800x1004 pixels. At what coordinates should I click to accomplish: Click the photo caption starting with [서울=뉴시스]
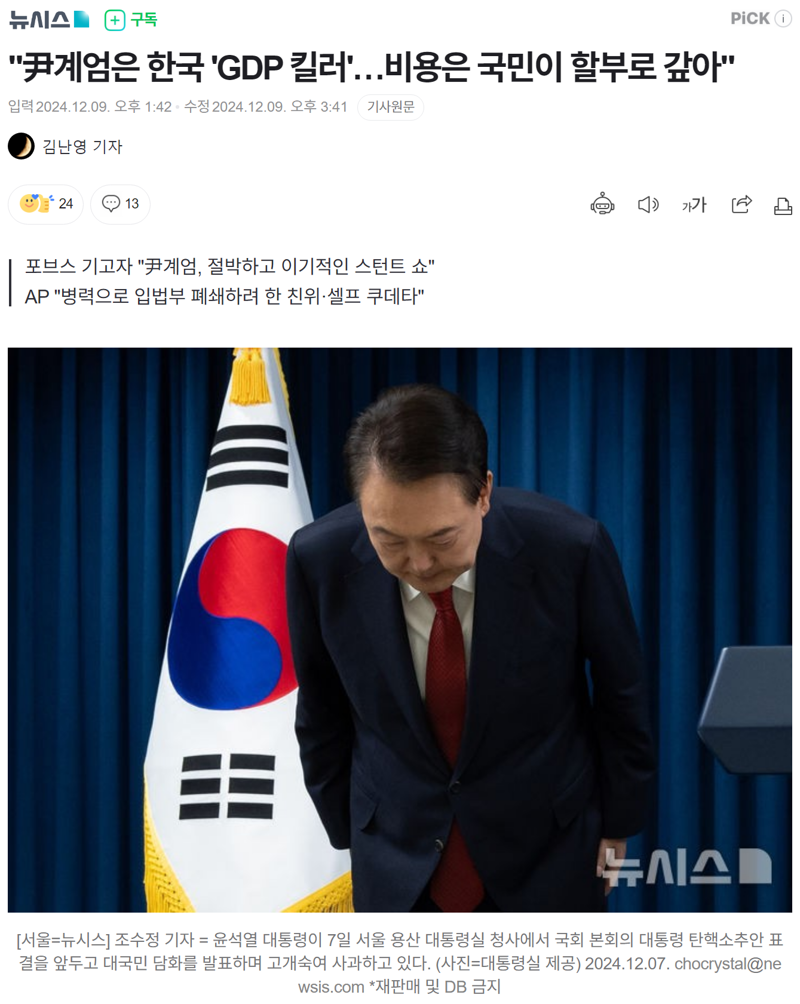[x=400, y=963]
